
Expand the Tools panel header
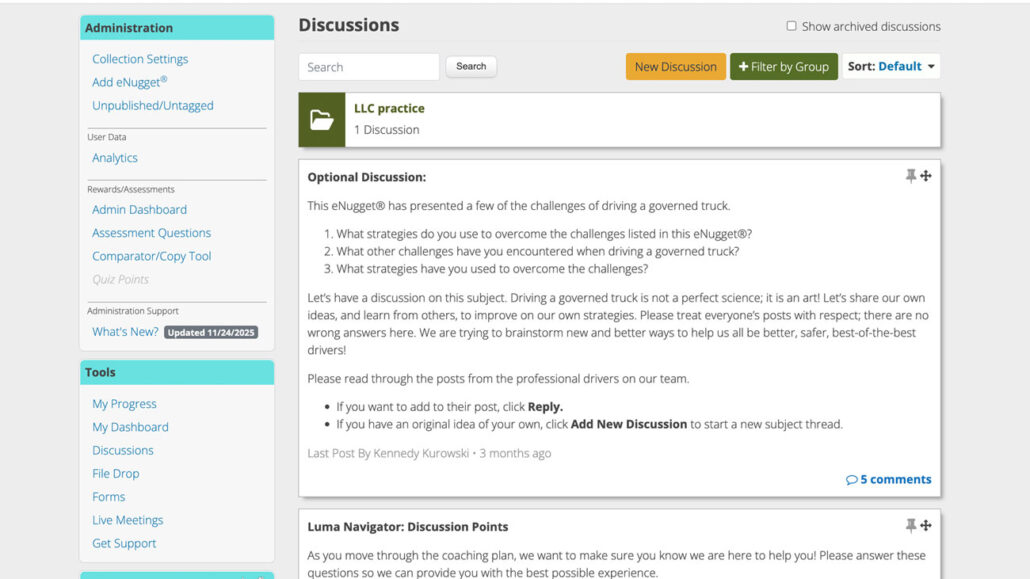point(100,371)
